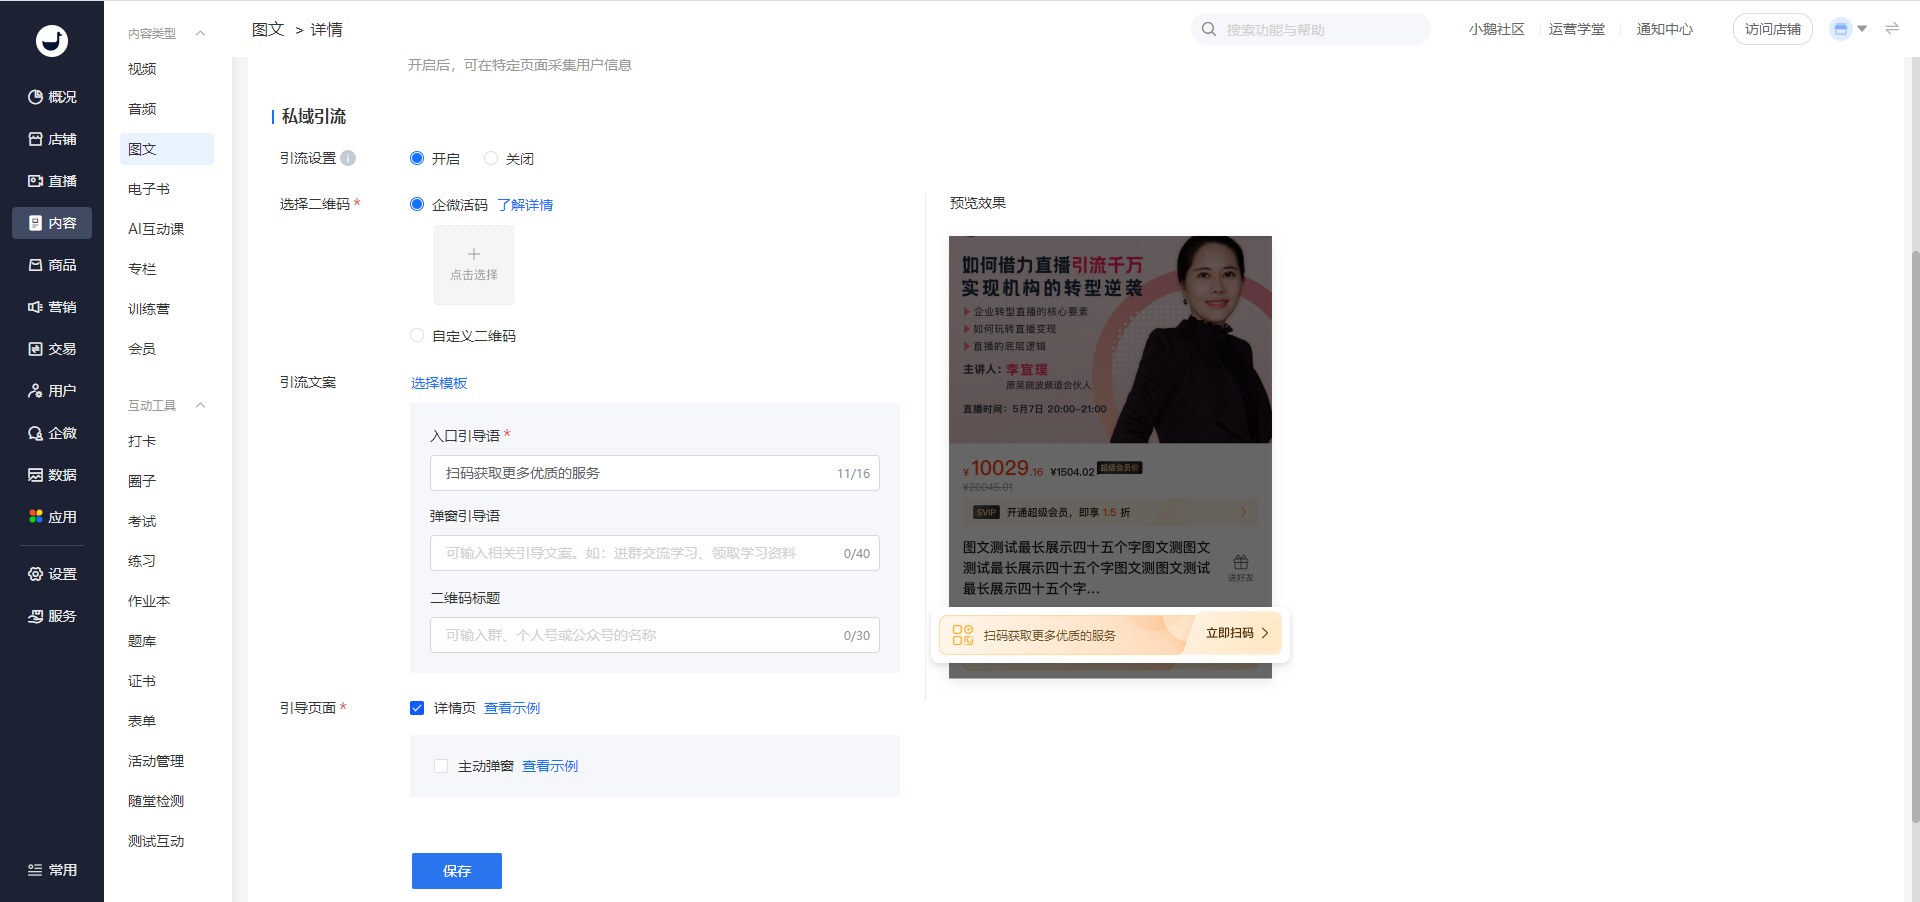Viewport: 1920px width, 902px height.
Task: Collapse the 内容类型 section
Action: (199, 32)
